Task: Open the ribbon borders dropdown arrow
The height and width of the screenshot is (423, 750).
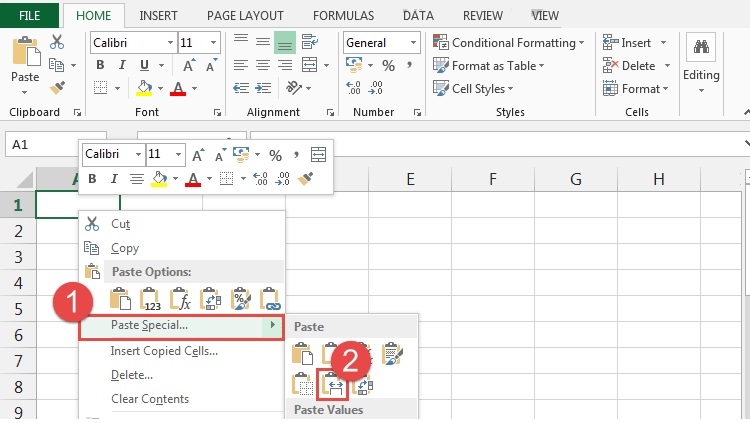Action: click(x=117, y=89)
